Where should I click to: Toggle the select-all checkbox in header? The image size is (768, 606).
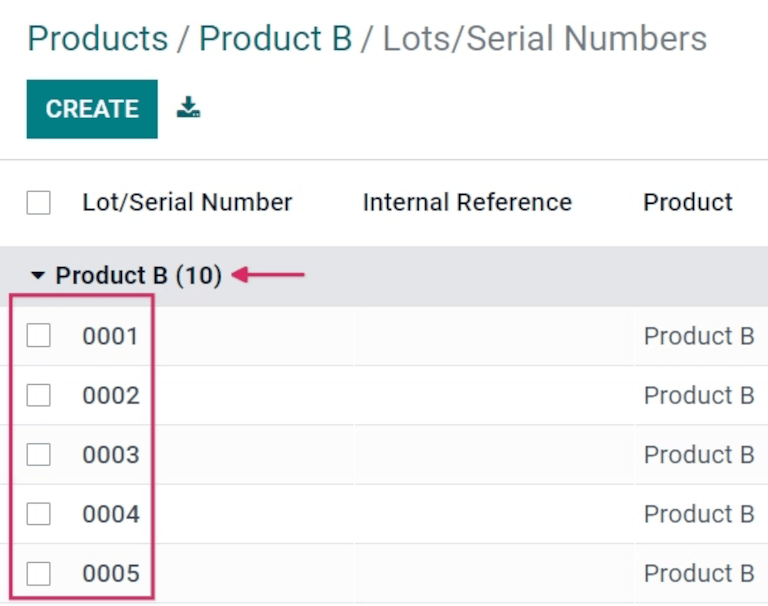(39, 203)
